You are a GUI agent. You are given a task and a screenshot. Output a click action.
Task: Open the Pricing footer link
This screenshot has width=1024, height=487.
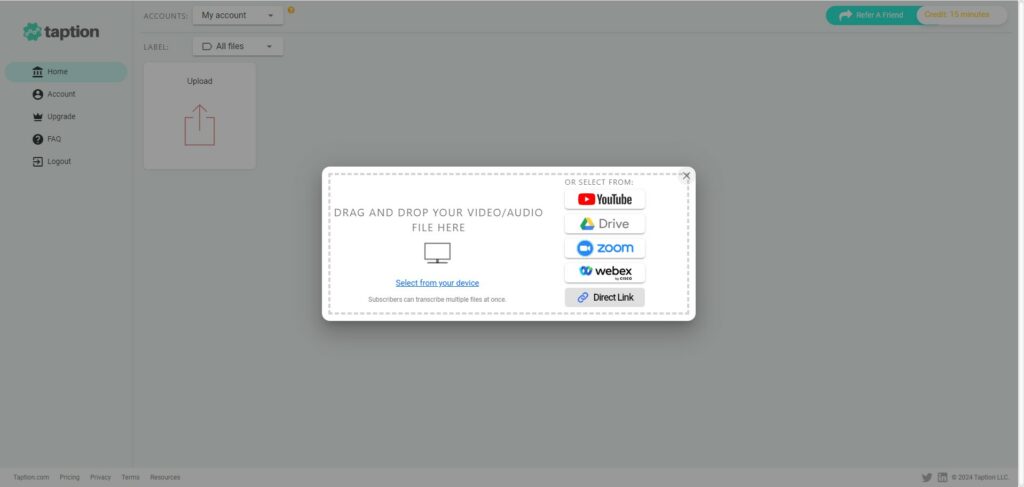pos(69,477)
